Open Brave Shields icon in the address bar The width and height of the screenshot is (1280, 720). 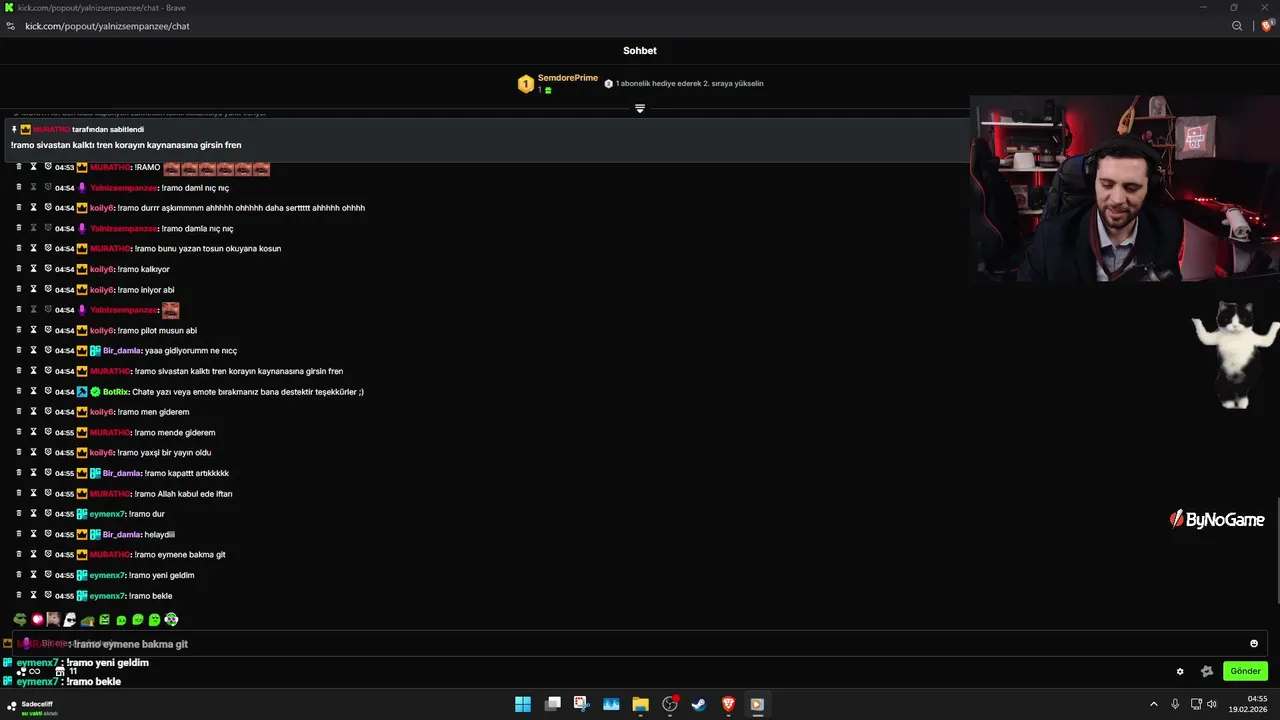pyautogui.click(x=1267, y=26)
